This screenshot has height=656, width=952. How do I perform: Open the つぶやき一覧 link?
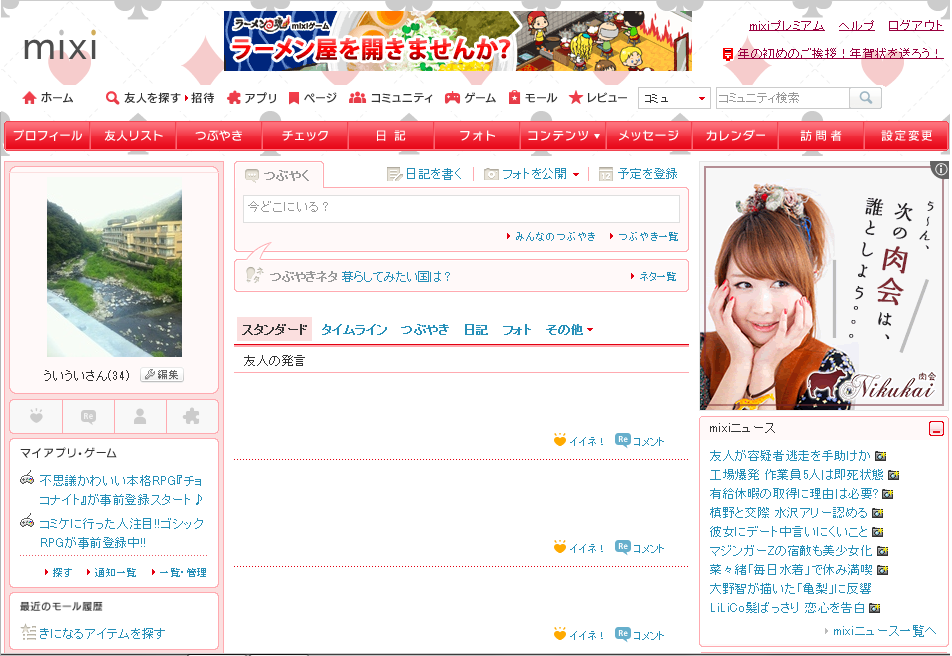[648, 236]
